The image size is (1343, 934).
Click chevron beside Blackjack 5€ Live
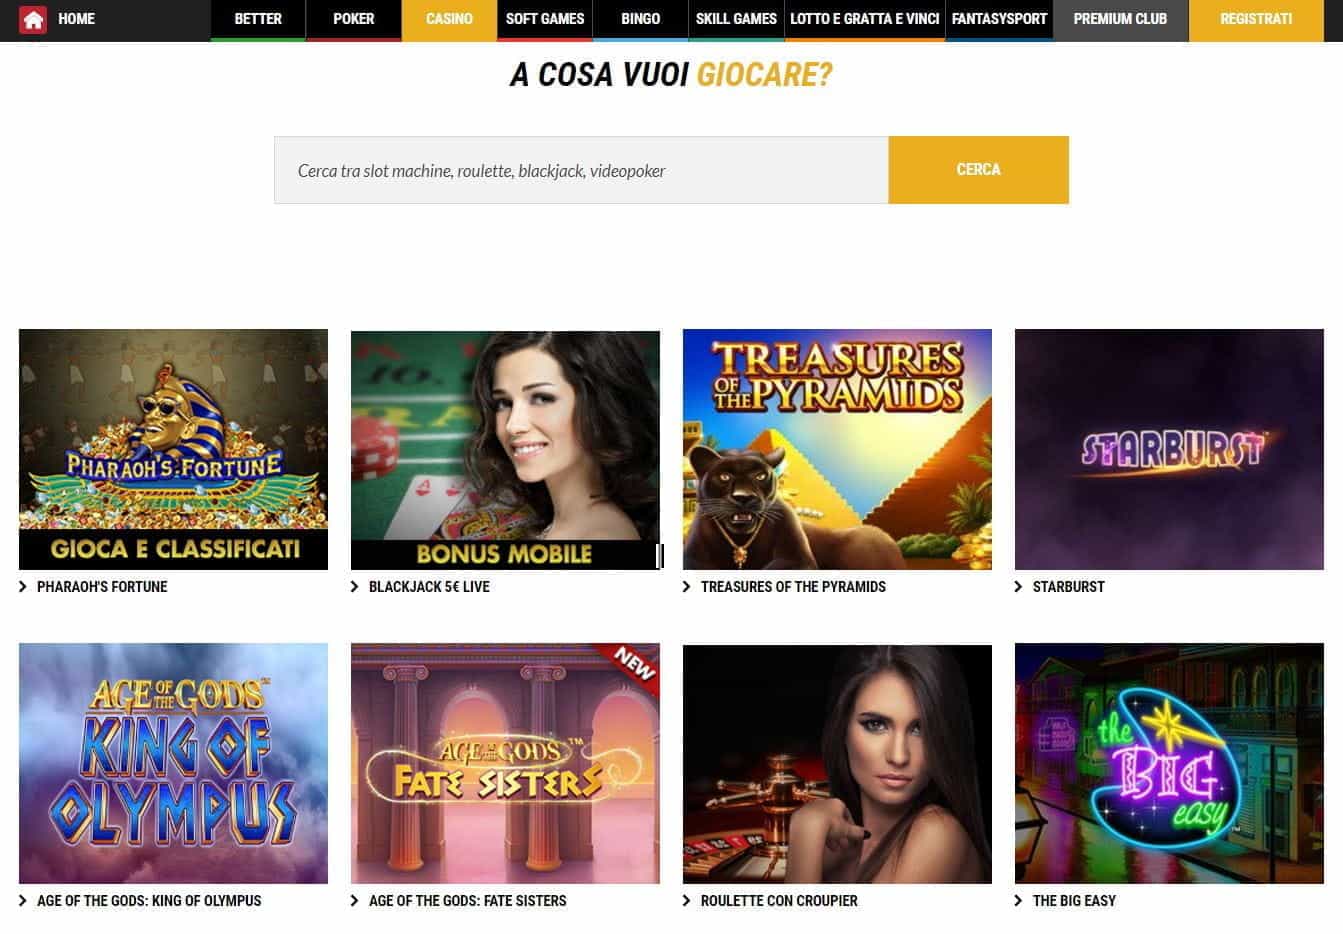click(x=355, y=587)
